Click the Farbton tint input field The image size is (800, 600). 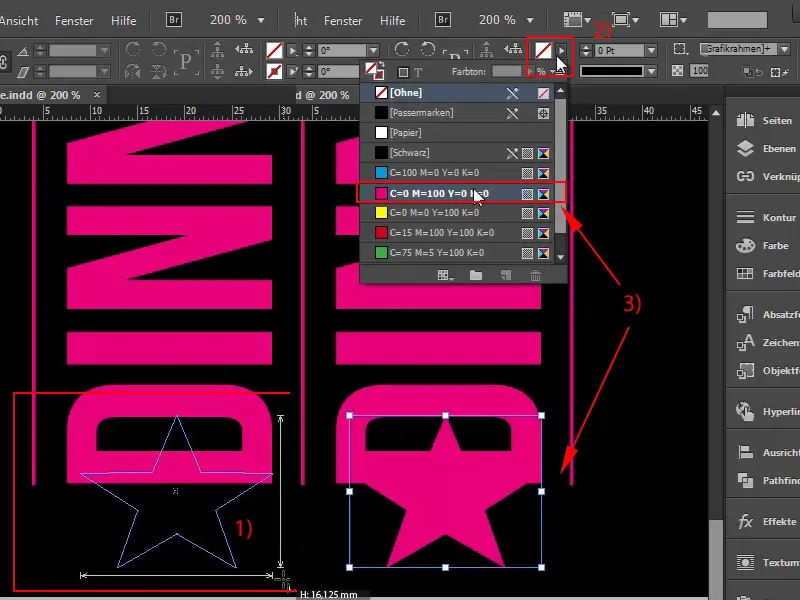point(508,71)
